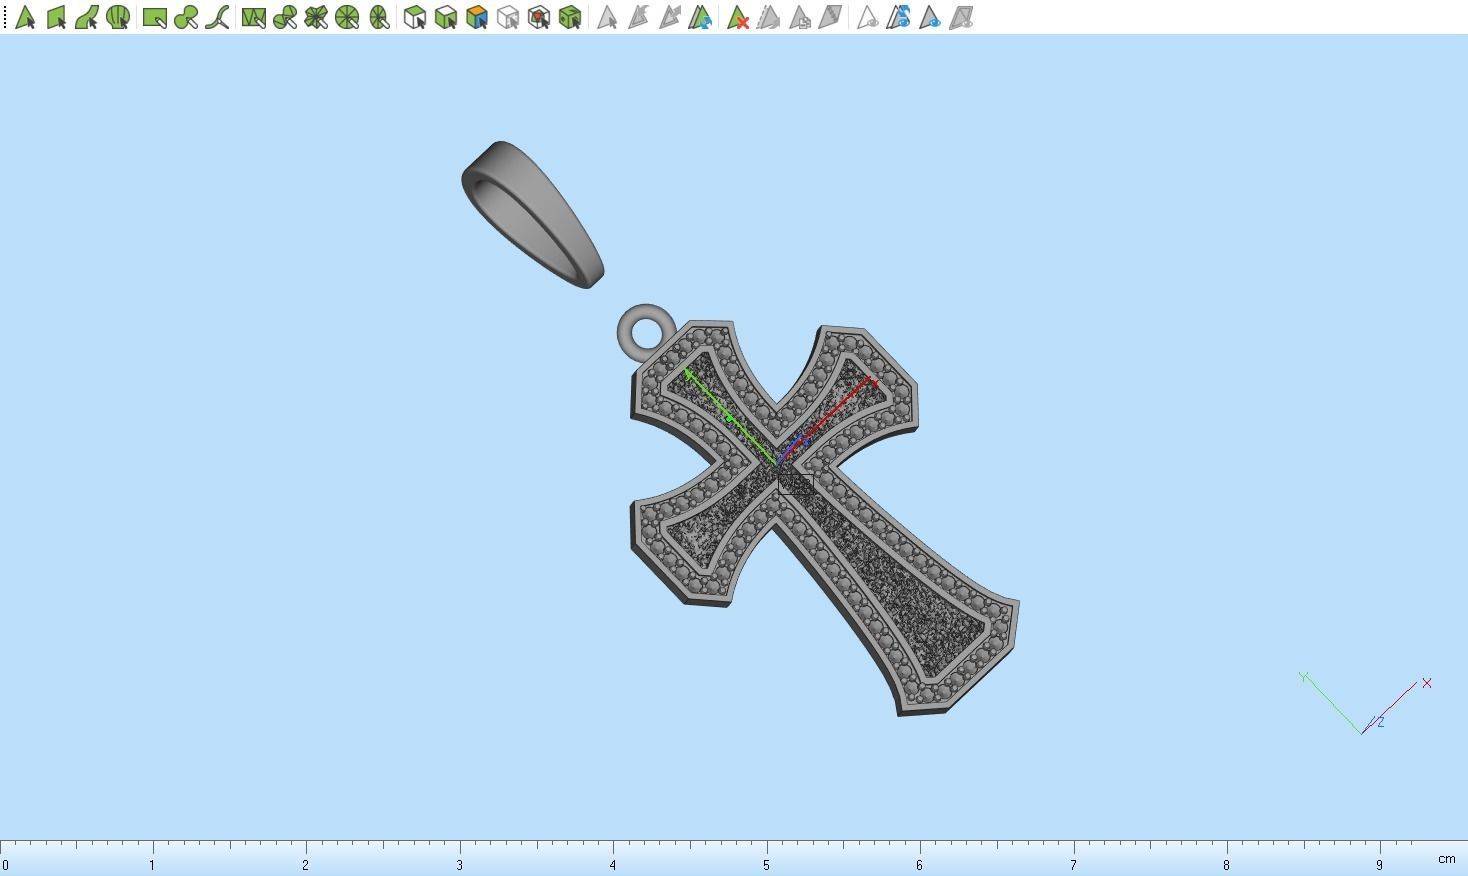Screen dimensions: 1468x876
Task: Toggle the dark triangle with blue eye icon
Action: coord(929,17)
